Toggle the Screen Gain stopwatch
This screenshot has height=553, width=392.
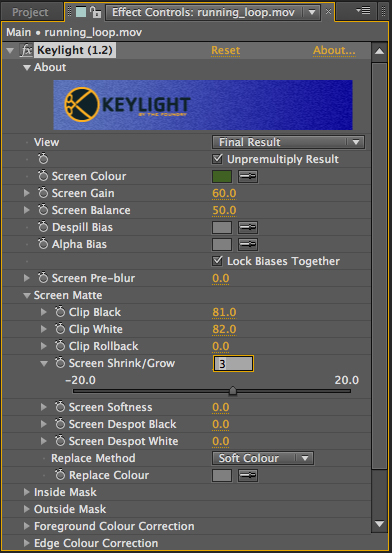pyautogui.click(x=43, y=193)
